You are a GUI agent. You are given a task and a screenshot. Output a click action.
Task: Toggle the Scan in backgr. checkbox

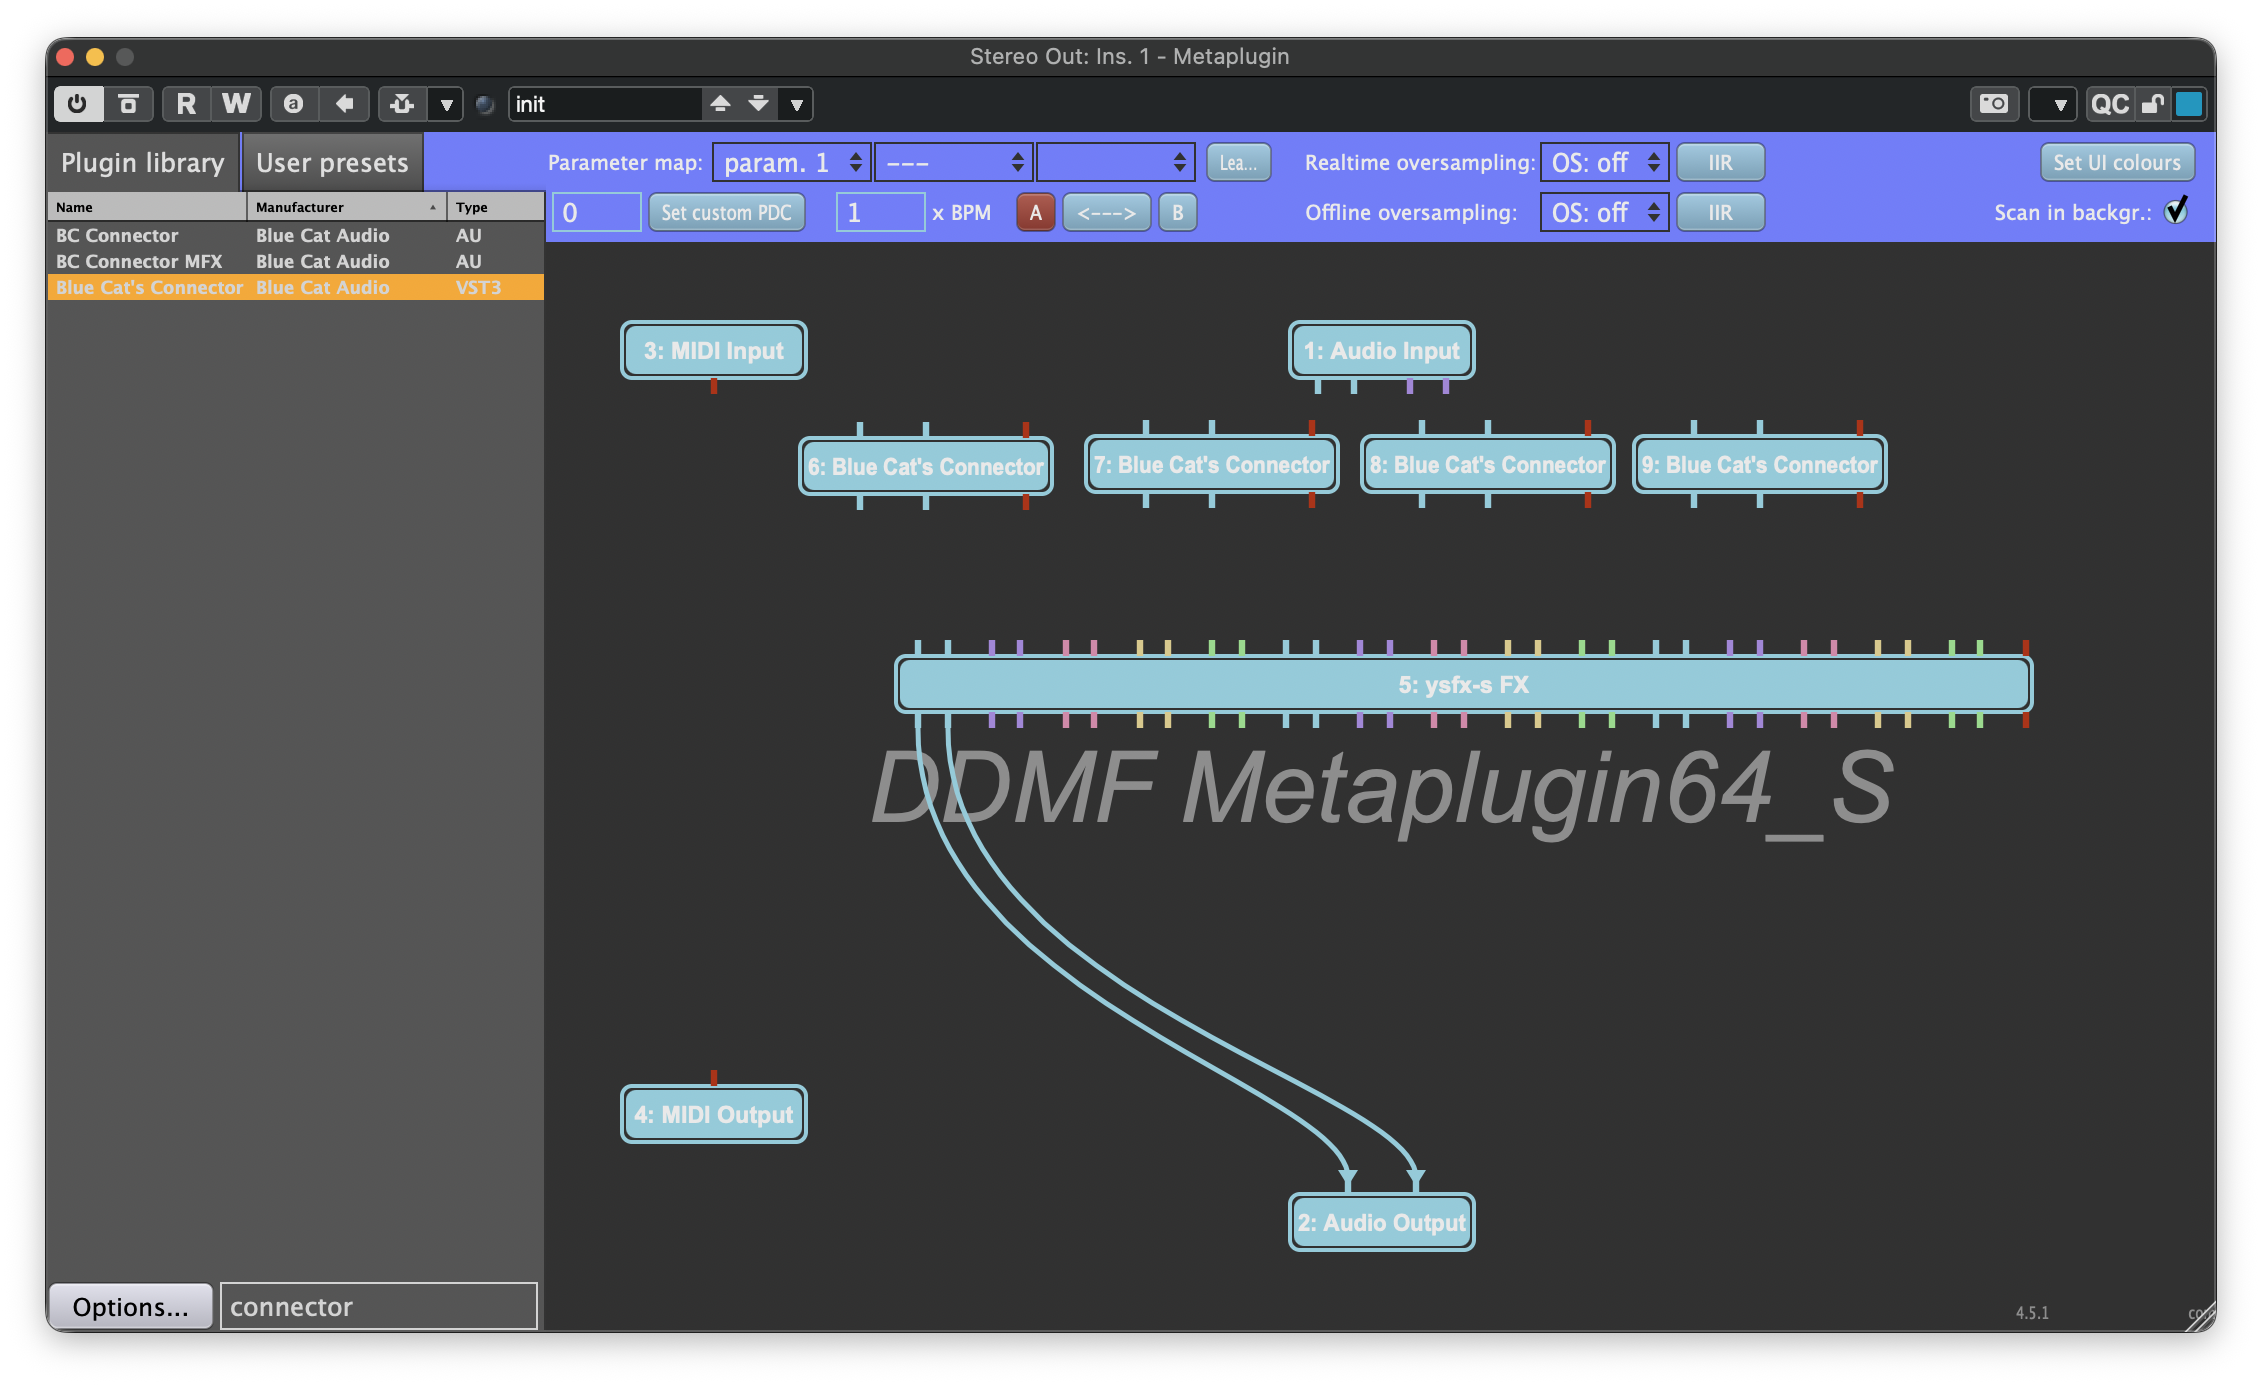2176,211
